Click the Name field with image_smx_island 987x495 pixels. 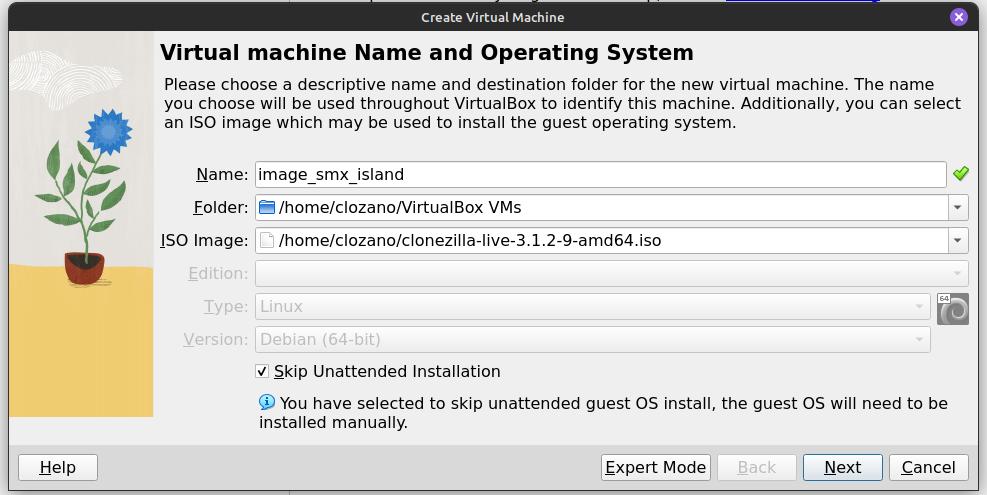click(x=601, y=174)
